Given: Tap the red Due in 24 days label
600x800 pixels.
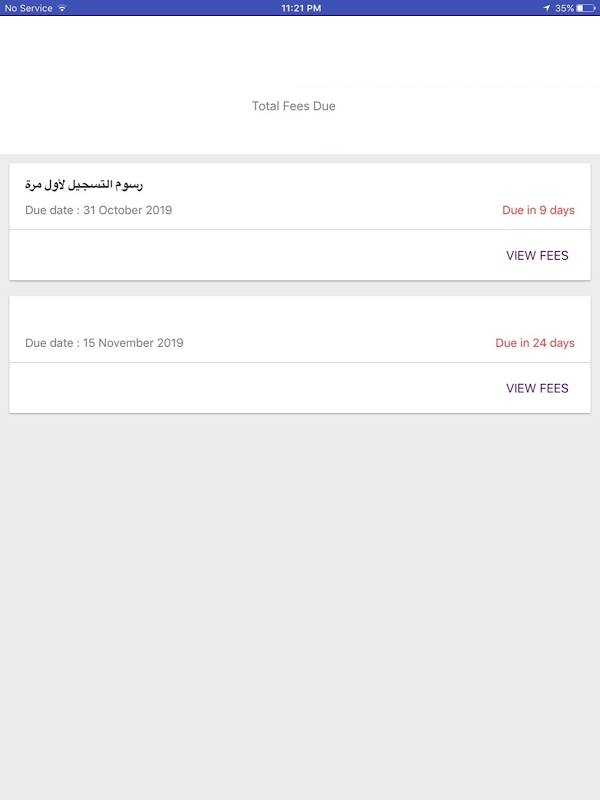Looking at the screenshot, I should click(535, 343).
